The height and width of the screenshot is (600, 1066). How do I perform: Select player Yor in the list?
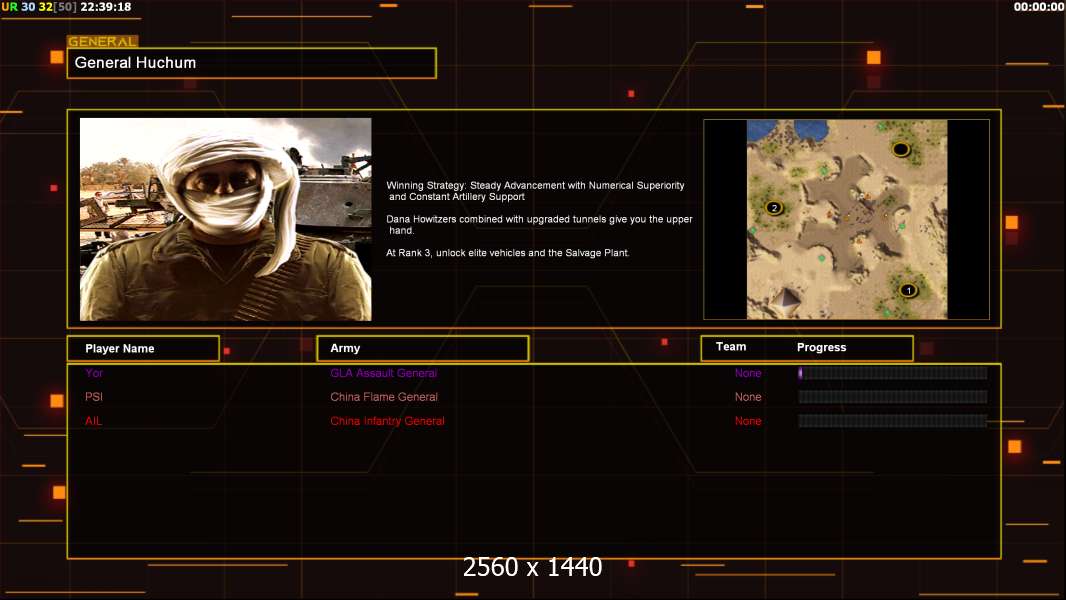click(94, 373)
